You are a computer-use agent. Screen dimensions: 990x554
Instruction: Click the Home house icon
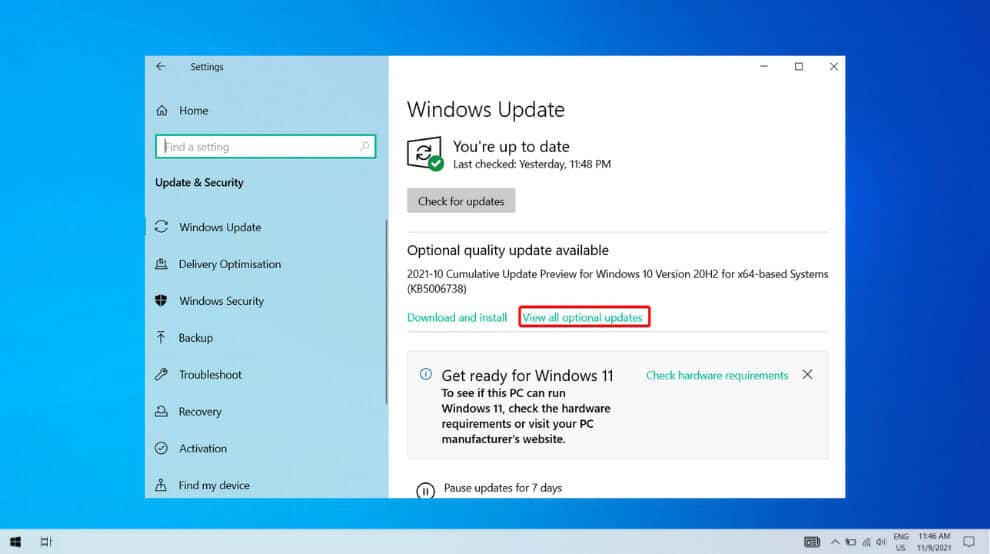click(x=162, y=111)
